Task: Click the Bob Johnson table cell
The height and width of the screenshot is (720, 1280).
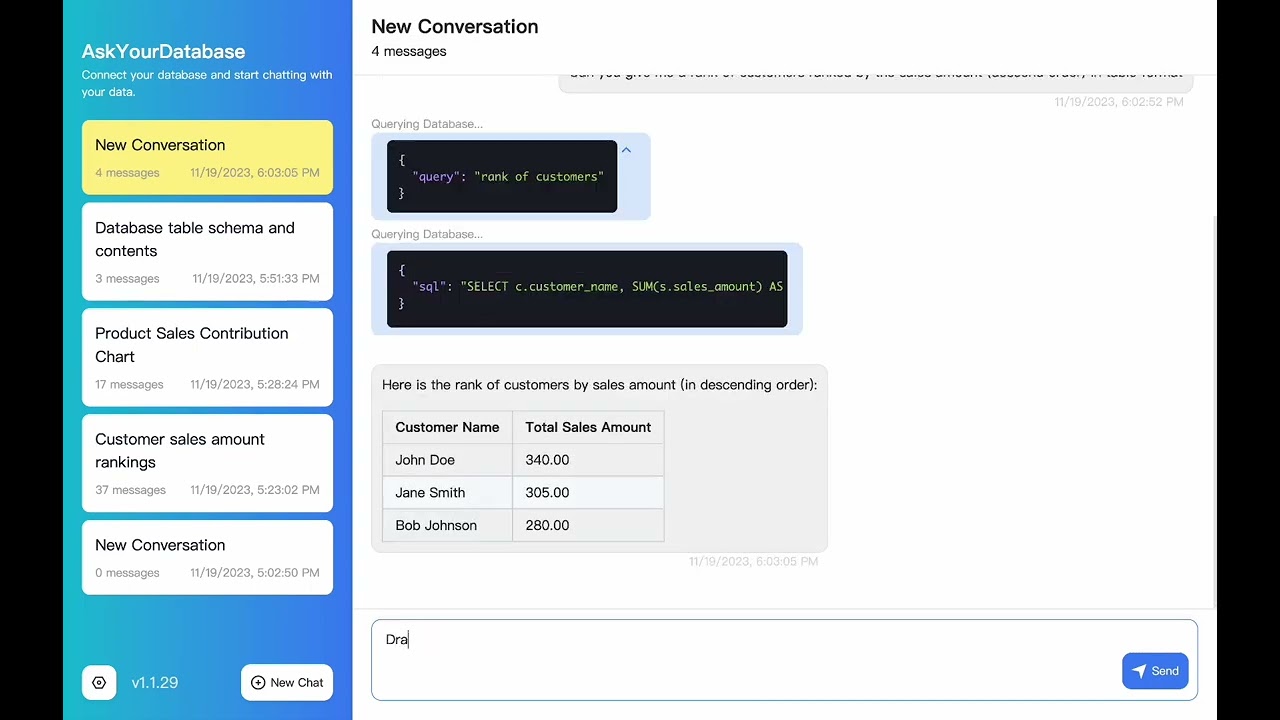Action: coord(447,525)
